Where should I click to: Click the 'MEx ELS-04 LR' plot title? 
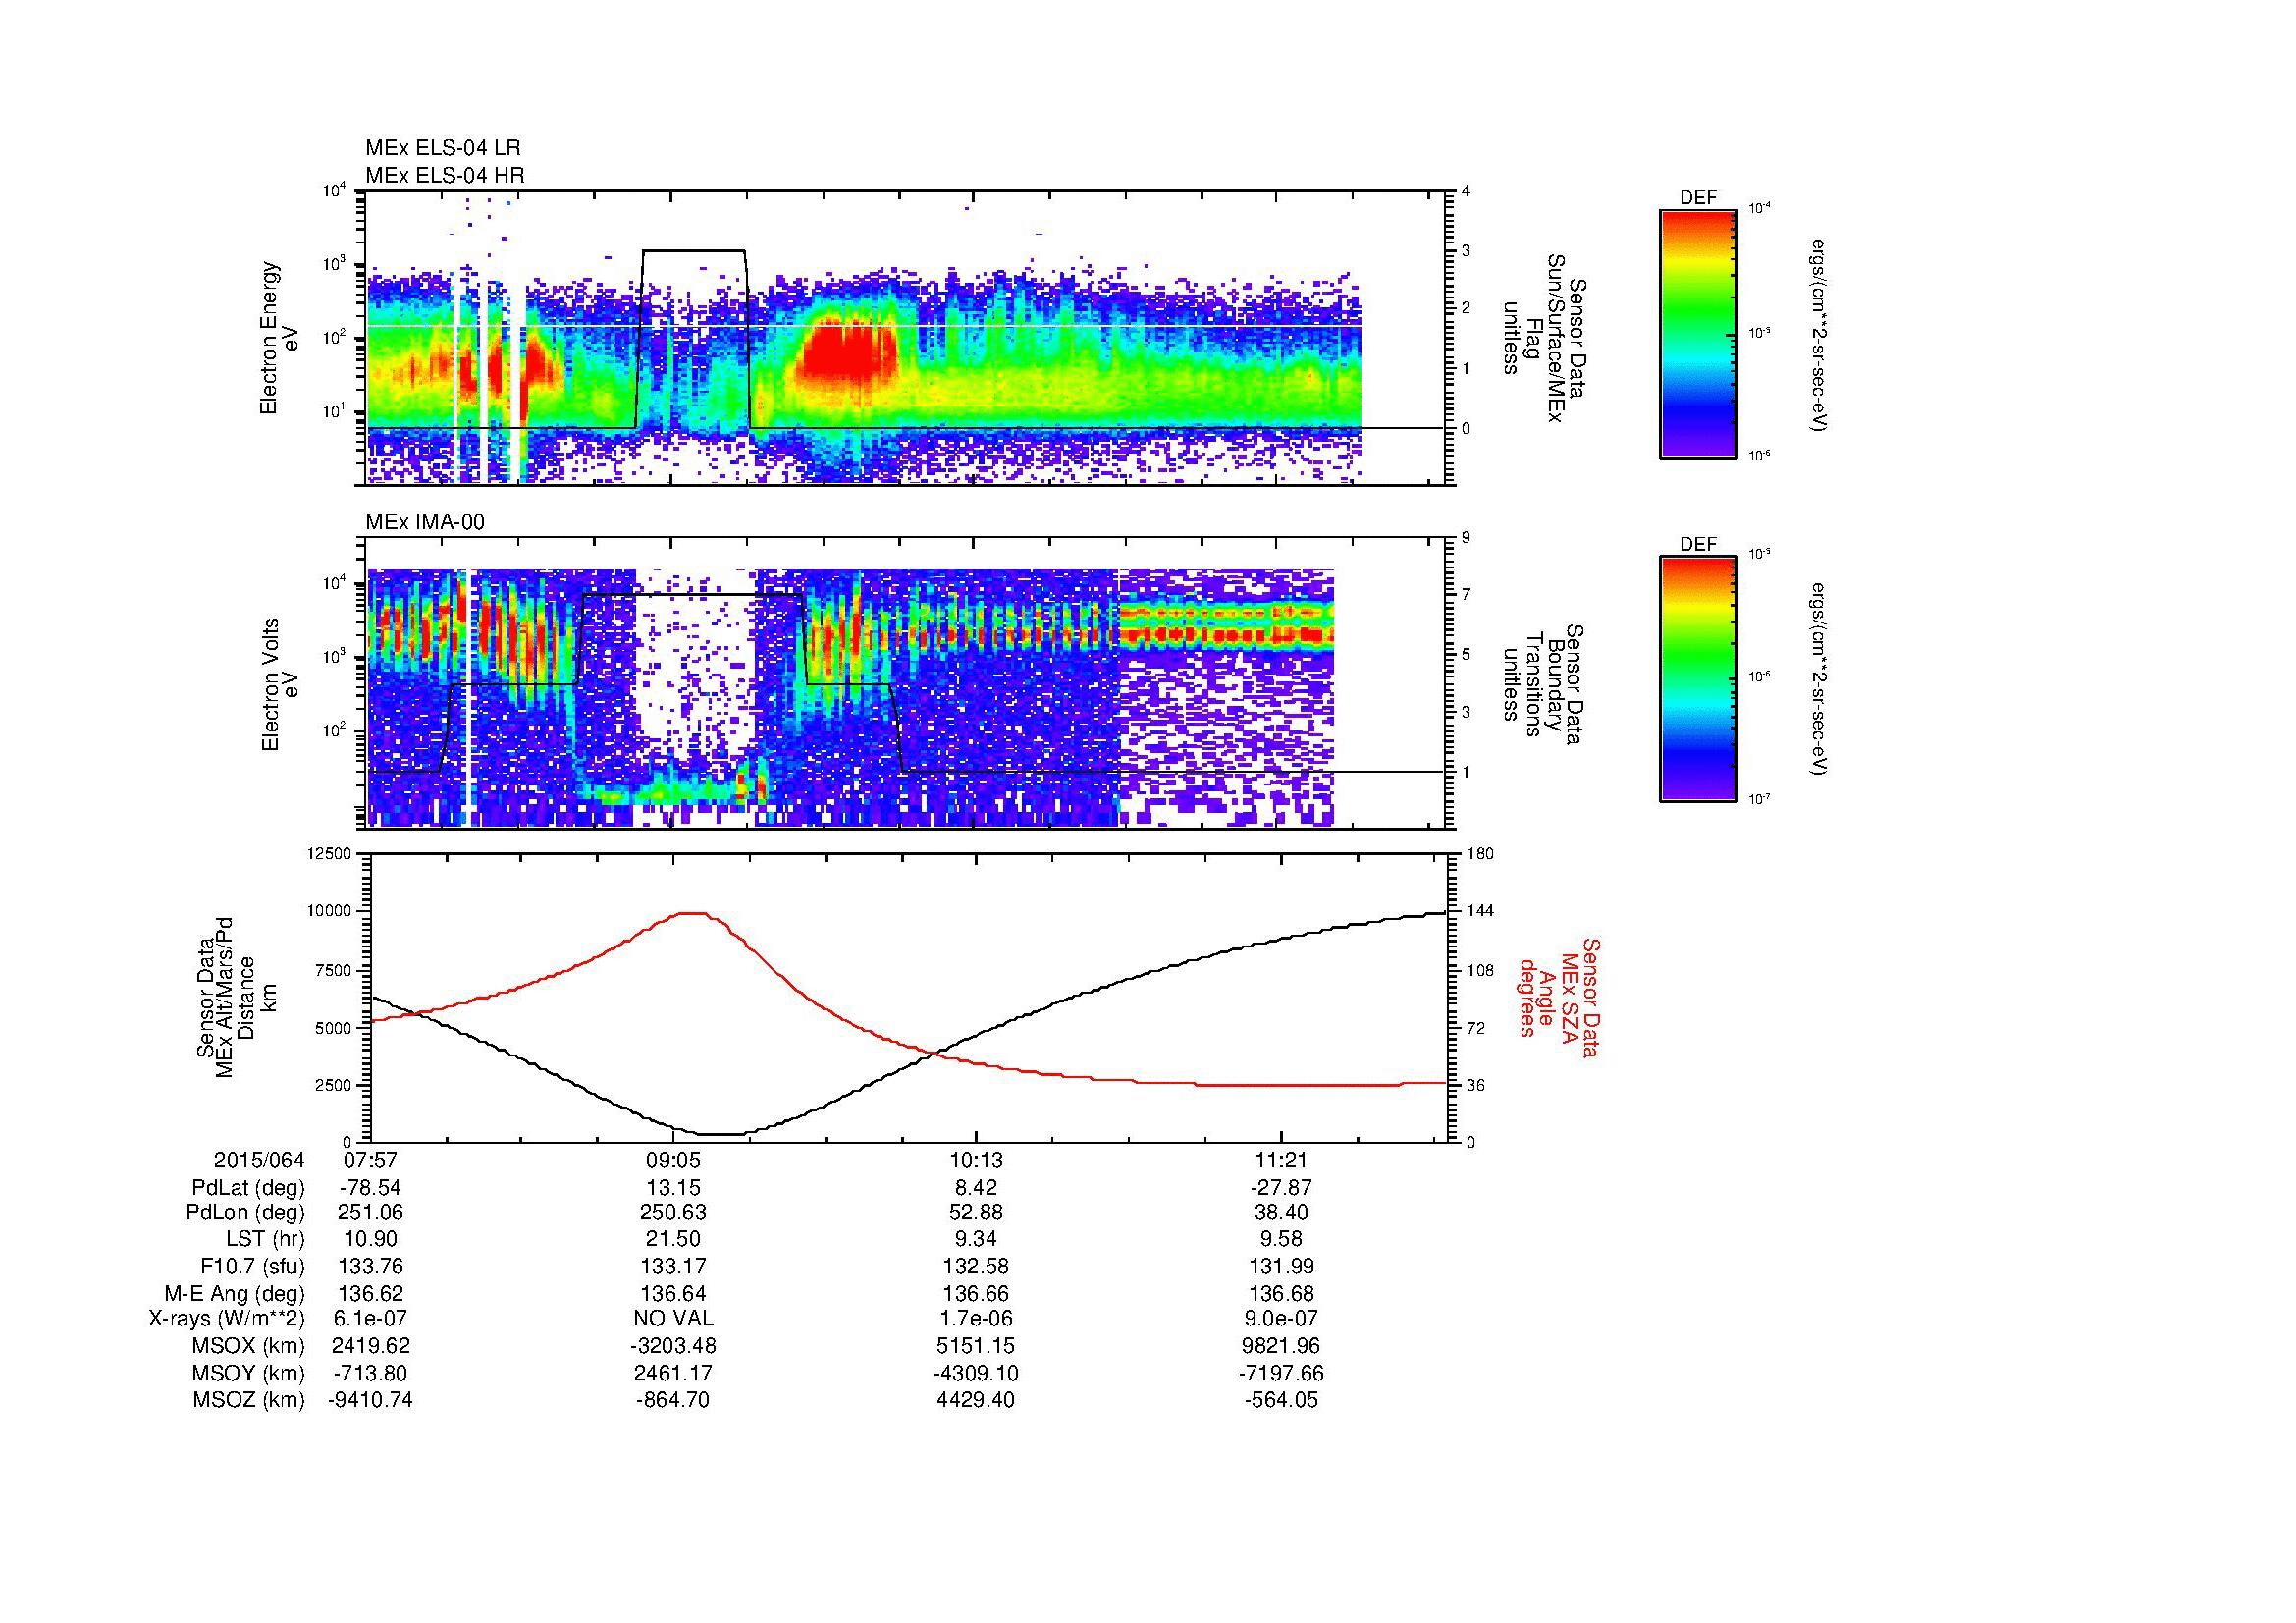pyautogui.click(x=443, y=149)
